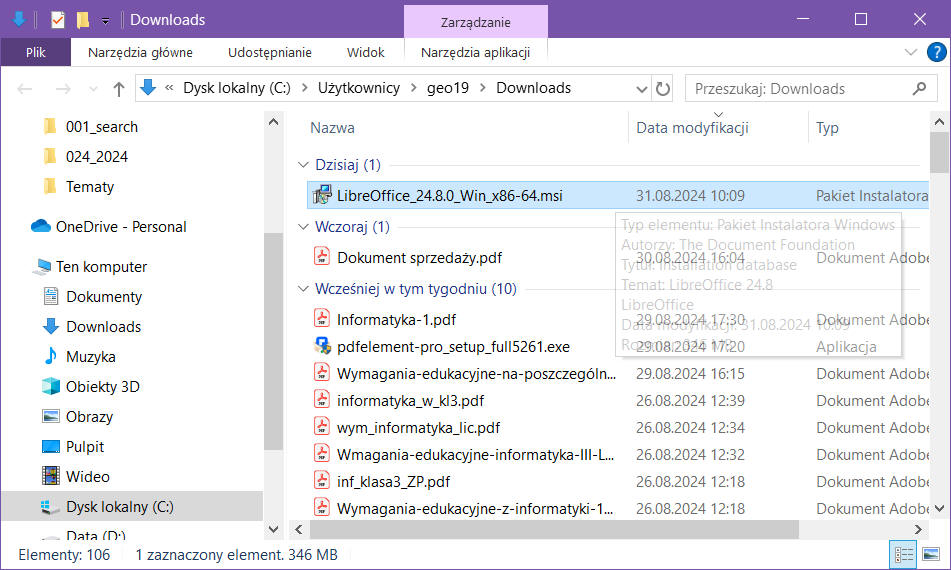Screen dimensions: 951x570
Task: Collapse Wcześniej w tym tygodniu group
Action: click(304, 290)
